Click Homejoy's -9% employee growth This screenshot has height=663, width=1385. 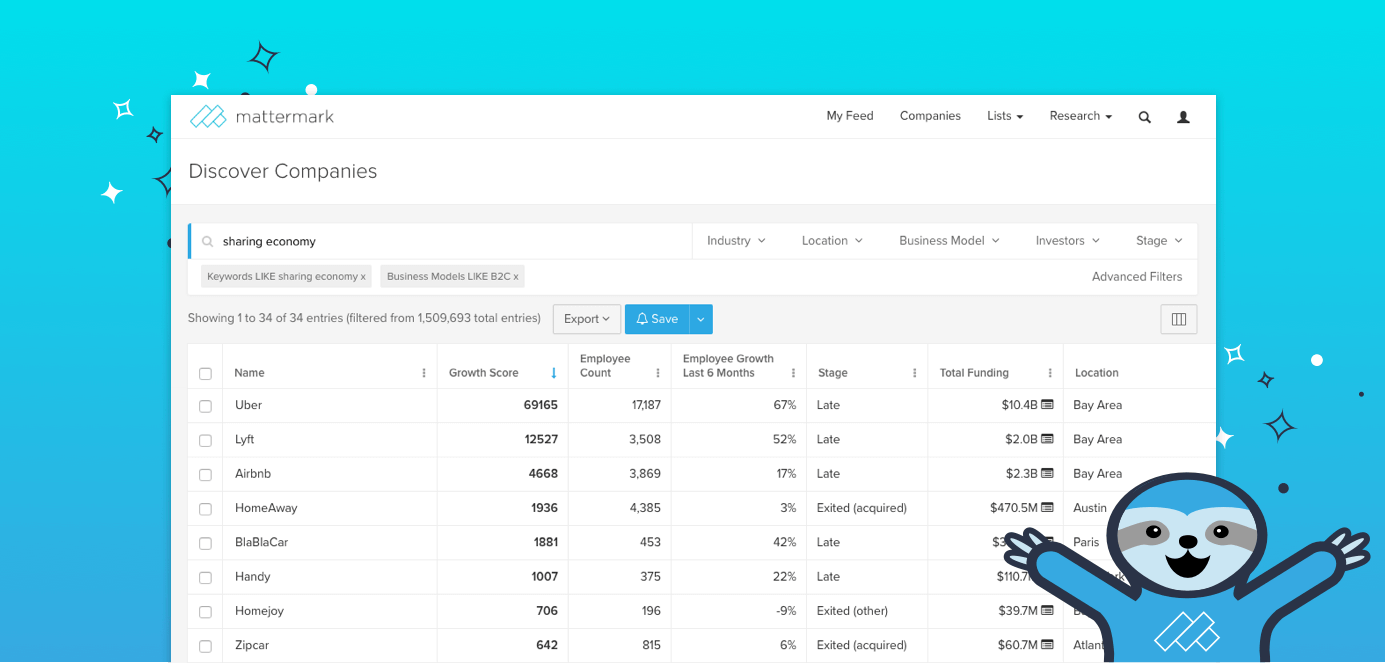point(784,610)
